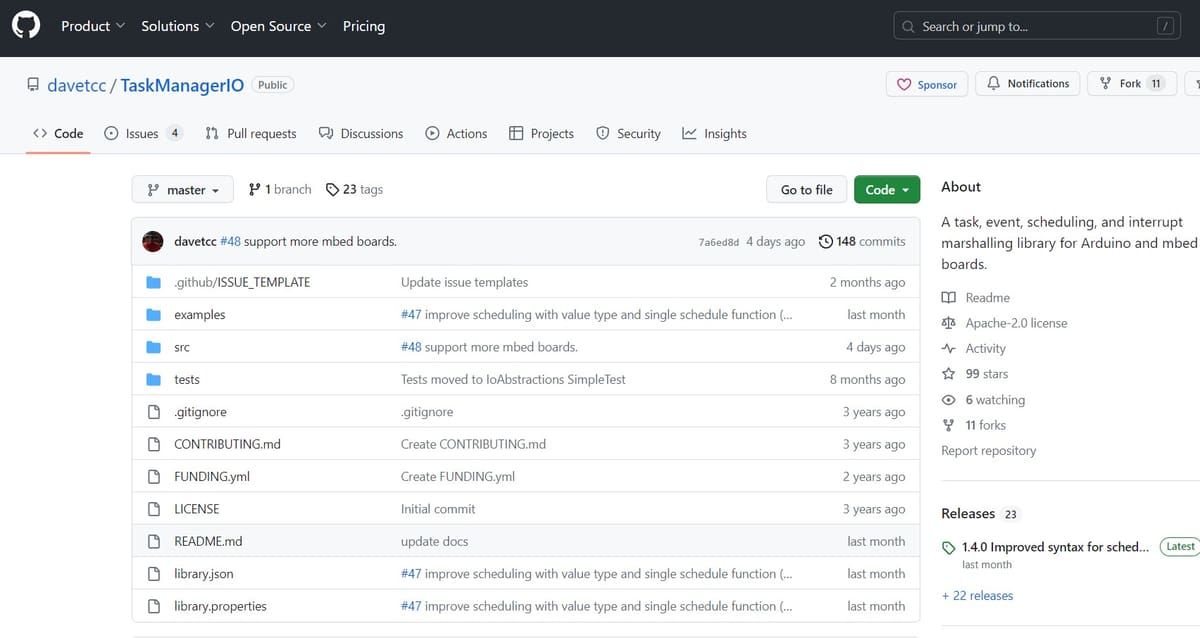
Task: Click the file icon for library.properties
Action: click(154, 606)
